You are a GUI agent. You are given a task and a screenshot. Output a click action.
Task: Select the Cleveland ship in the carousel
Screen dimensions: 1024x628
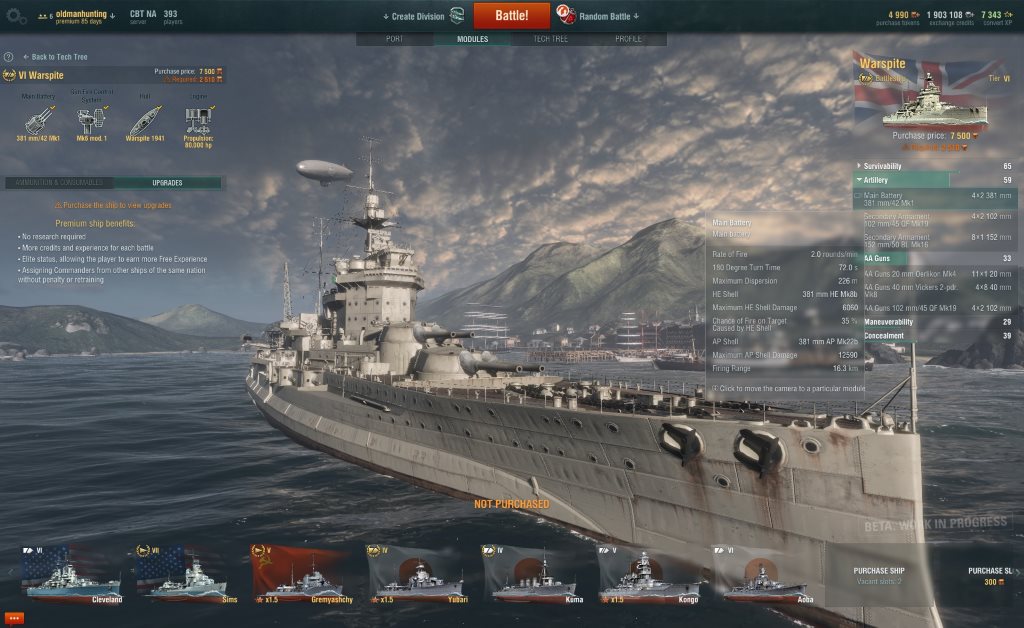72,574
